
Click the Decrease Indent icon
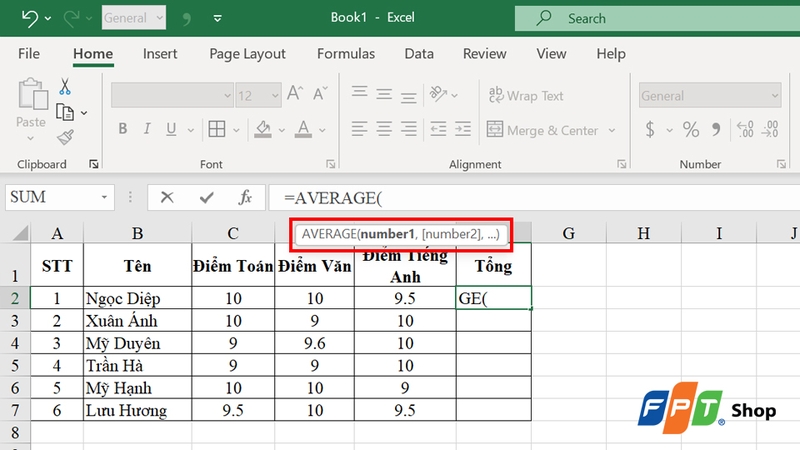pos(438,129)
